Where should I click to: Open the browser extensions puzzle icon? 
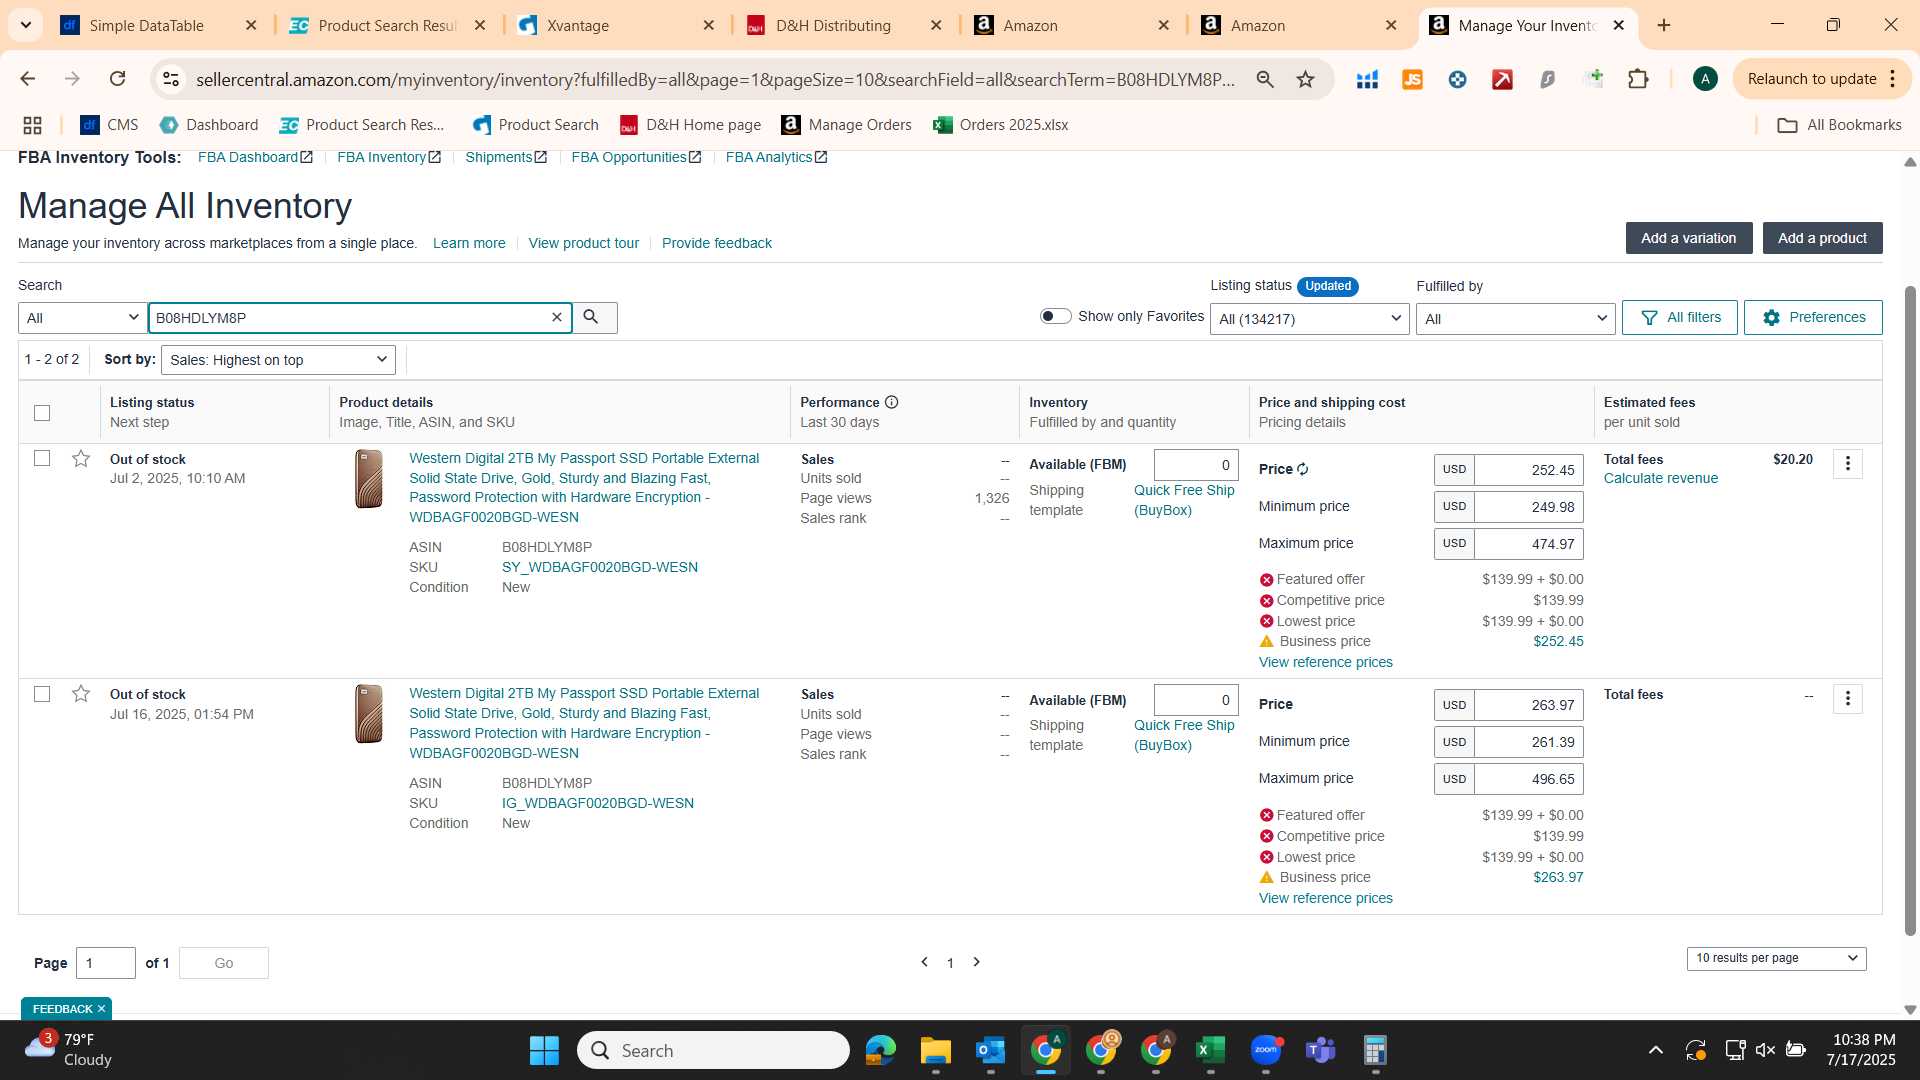(1638, 79)
